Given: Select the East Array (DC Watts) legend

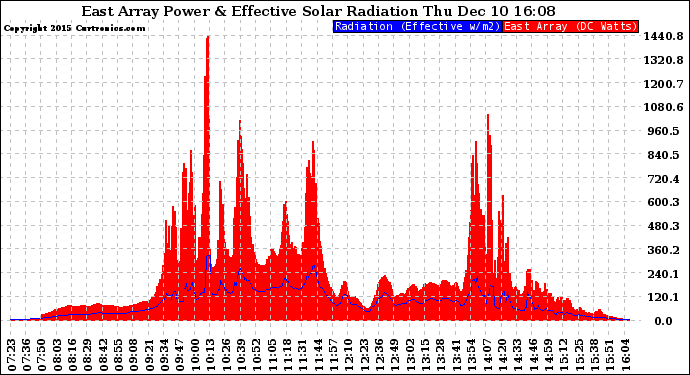Looking at the screenshot, I should (570, 26).
